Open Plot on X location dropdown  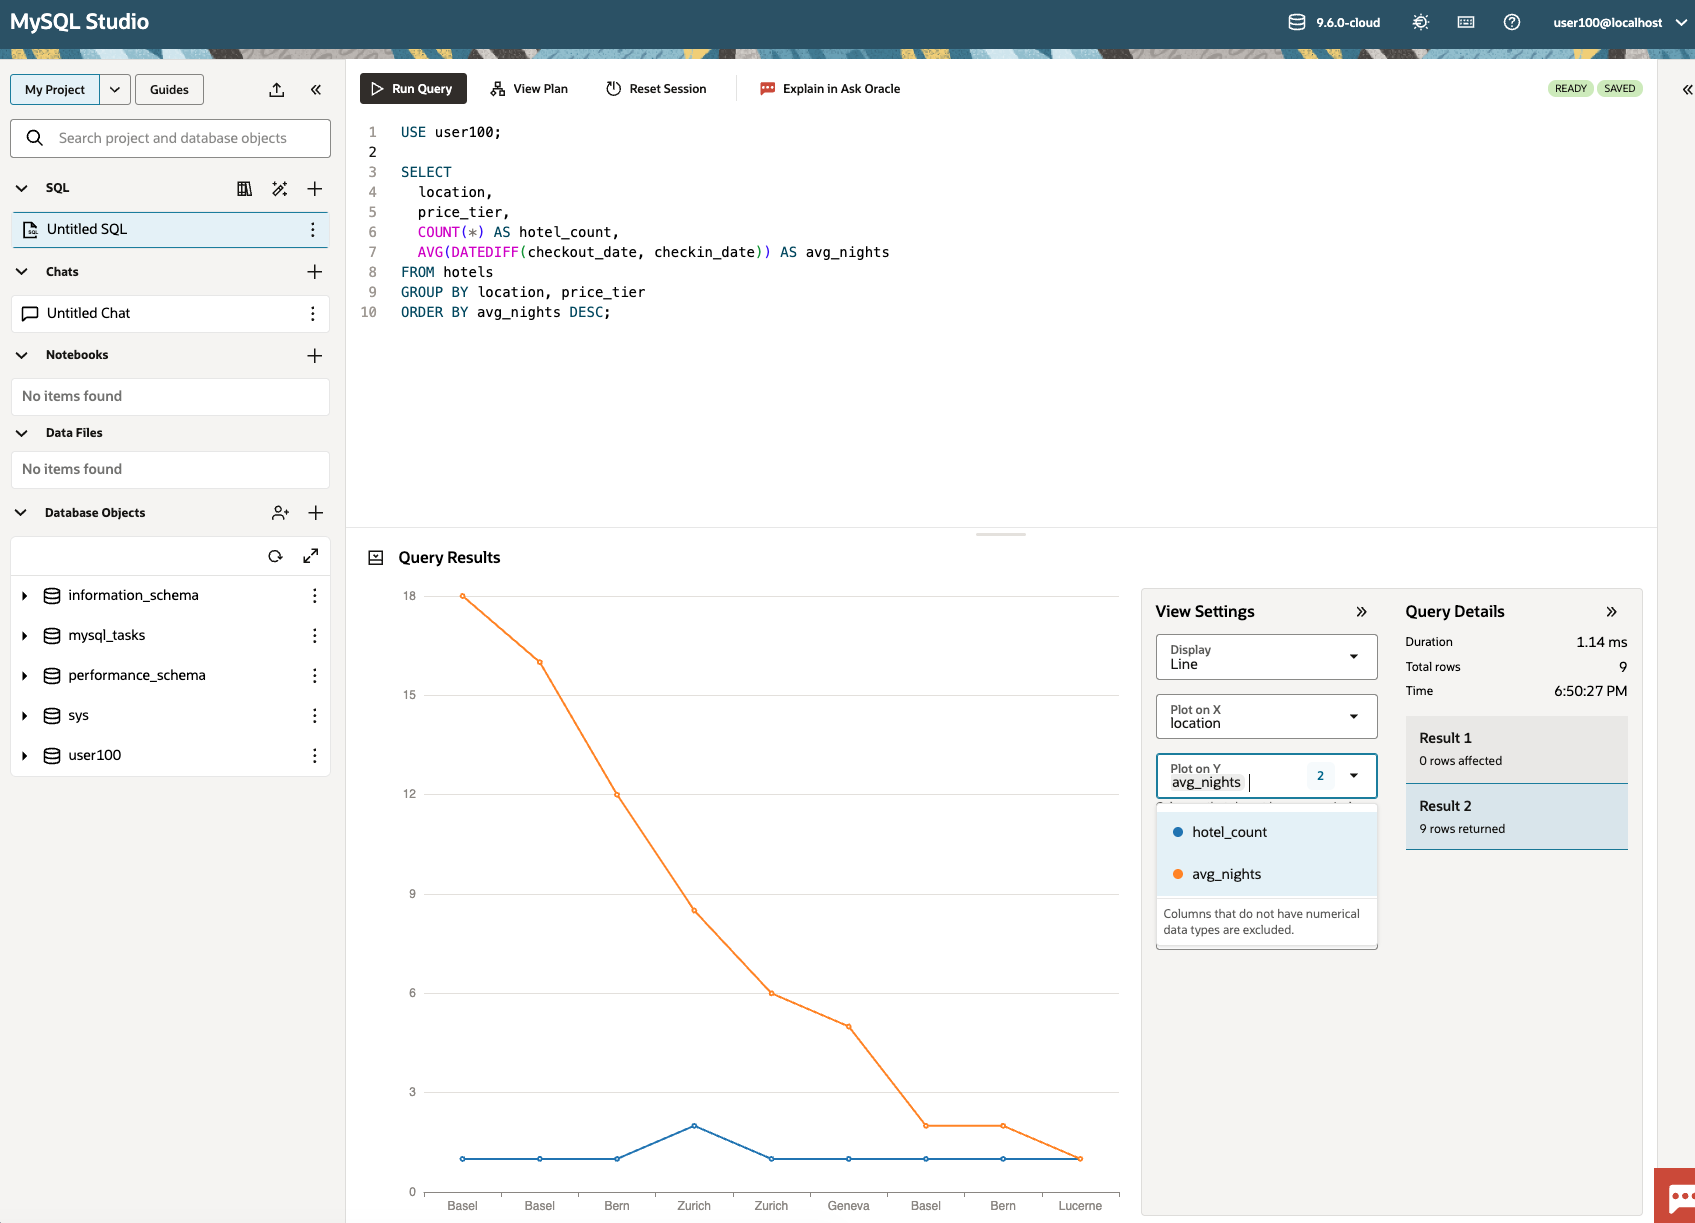pos(1266,716)
